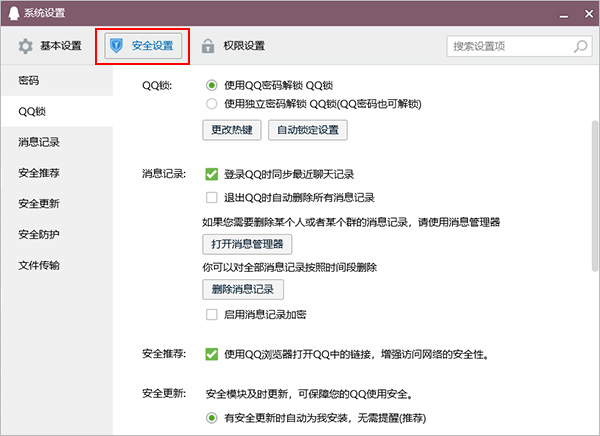Image resolution: width=600 pixels, height=436 pixels.
Task: Open the 基本设置 tab
Action: coord(50,46)
